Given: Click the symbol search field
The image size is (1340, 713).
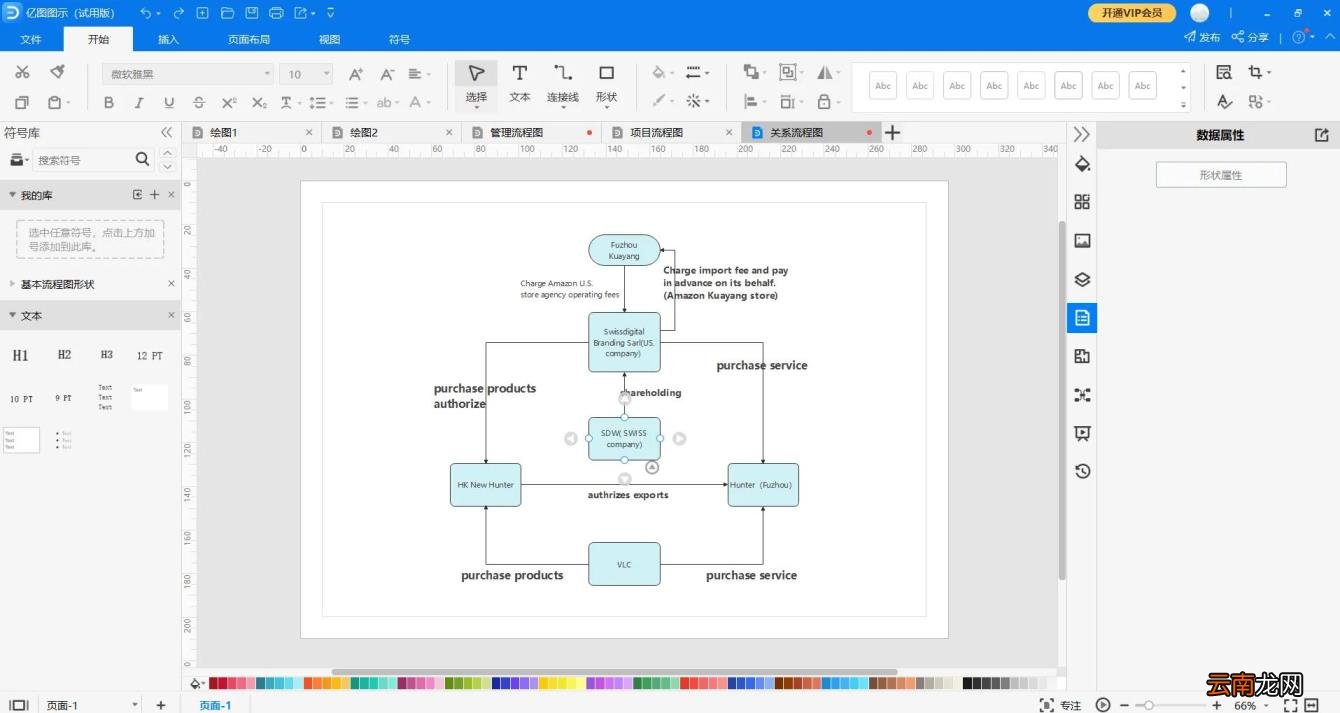Looking at the screenshot, I should point(82,160).
